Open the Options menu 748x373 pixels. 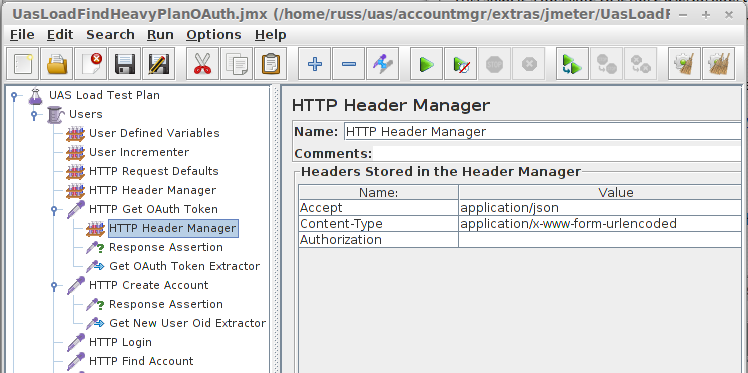pyautogui.click(x=214, y=35)
